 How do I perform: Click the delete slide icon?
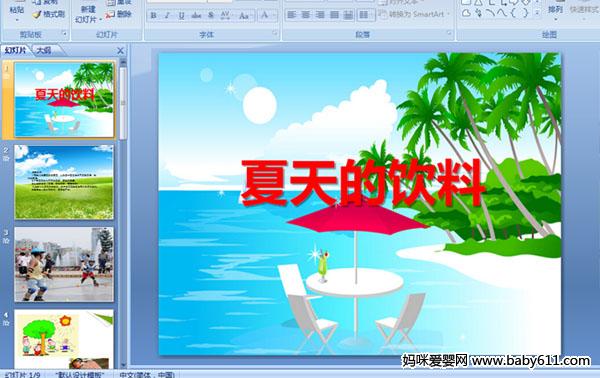tap(110, 15)
